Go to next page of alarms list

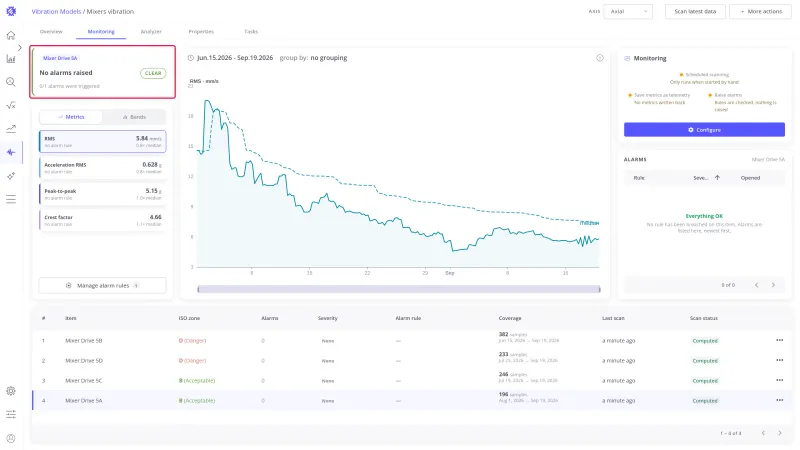click(773, 285)
